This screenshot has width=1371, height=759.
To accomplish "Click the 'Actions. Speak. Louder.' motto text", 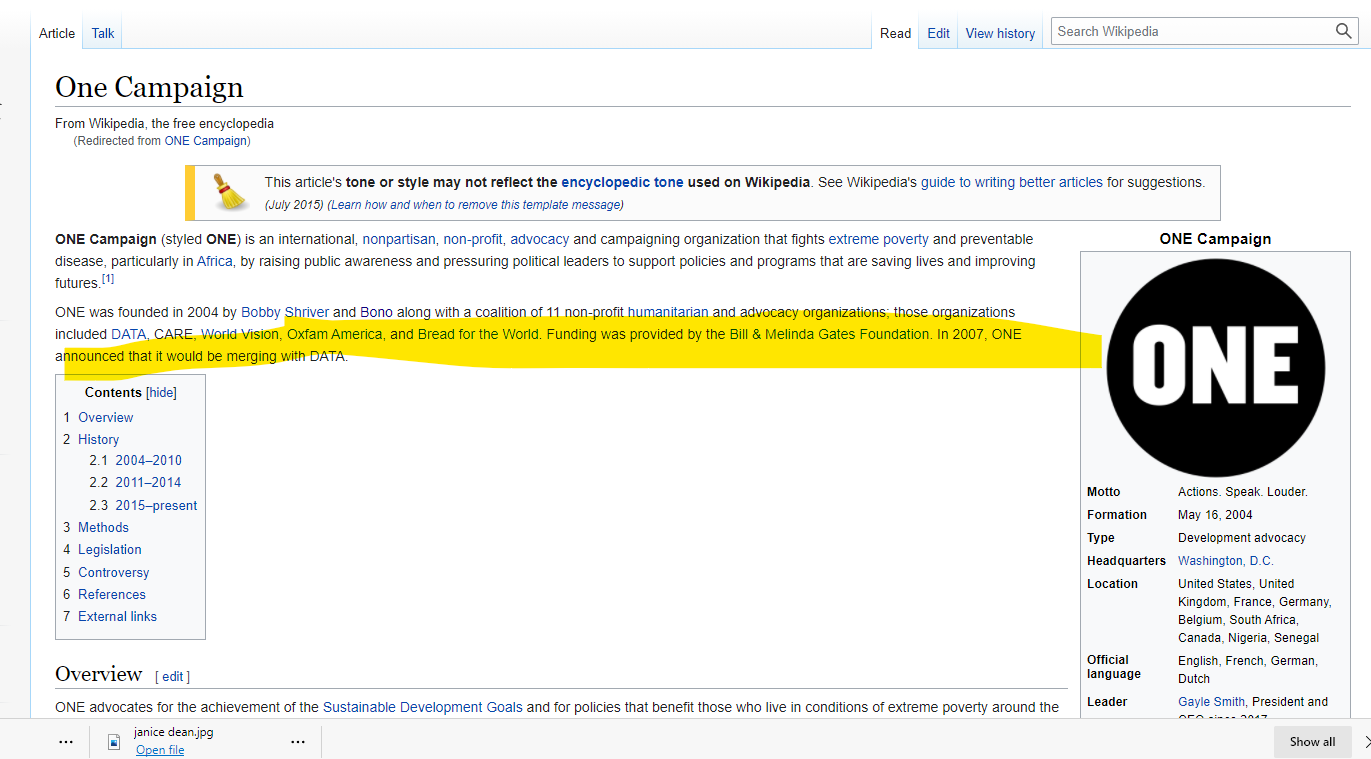I will pyautogui.click(x=1243, y=492).
